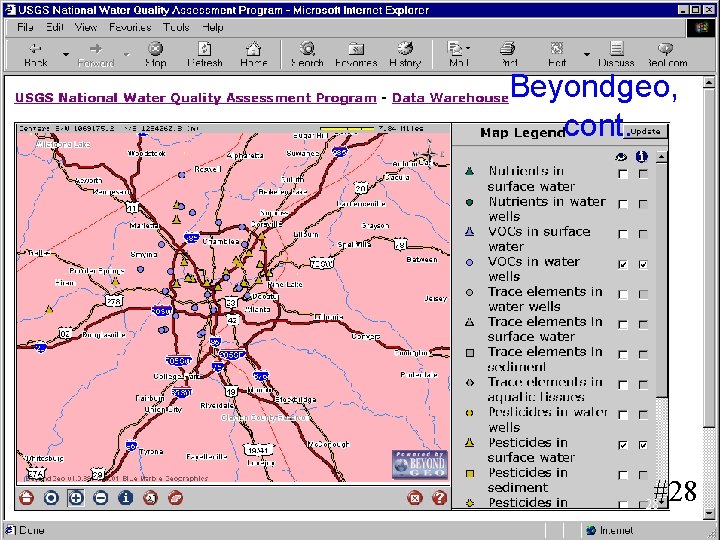Image resolution: width=720 pixels, height=540 pixels.
Task: Uncheck info box for VOCs in water wells
Action: 643,264
